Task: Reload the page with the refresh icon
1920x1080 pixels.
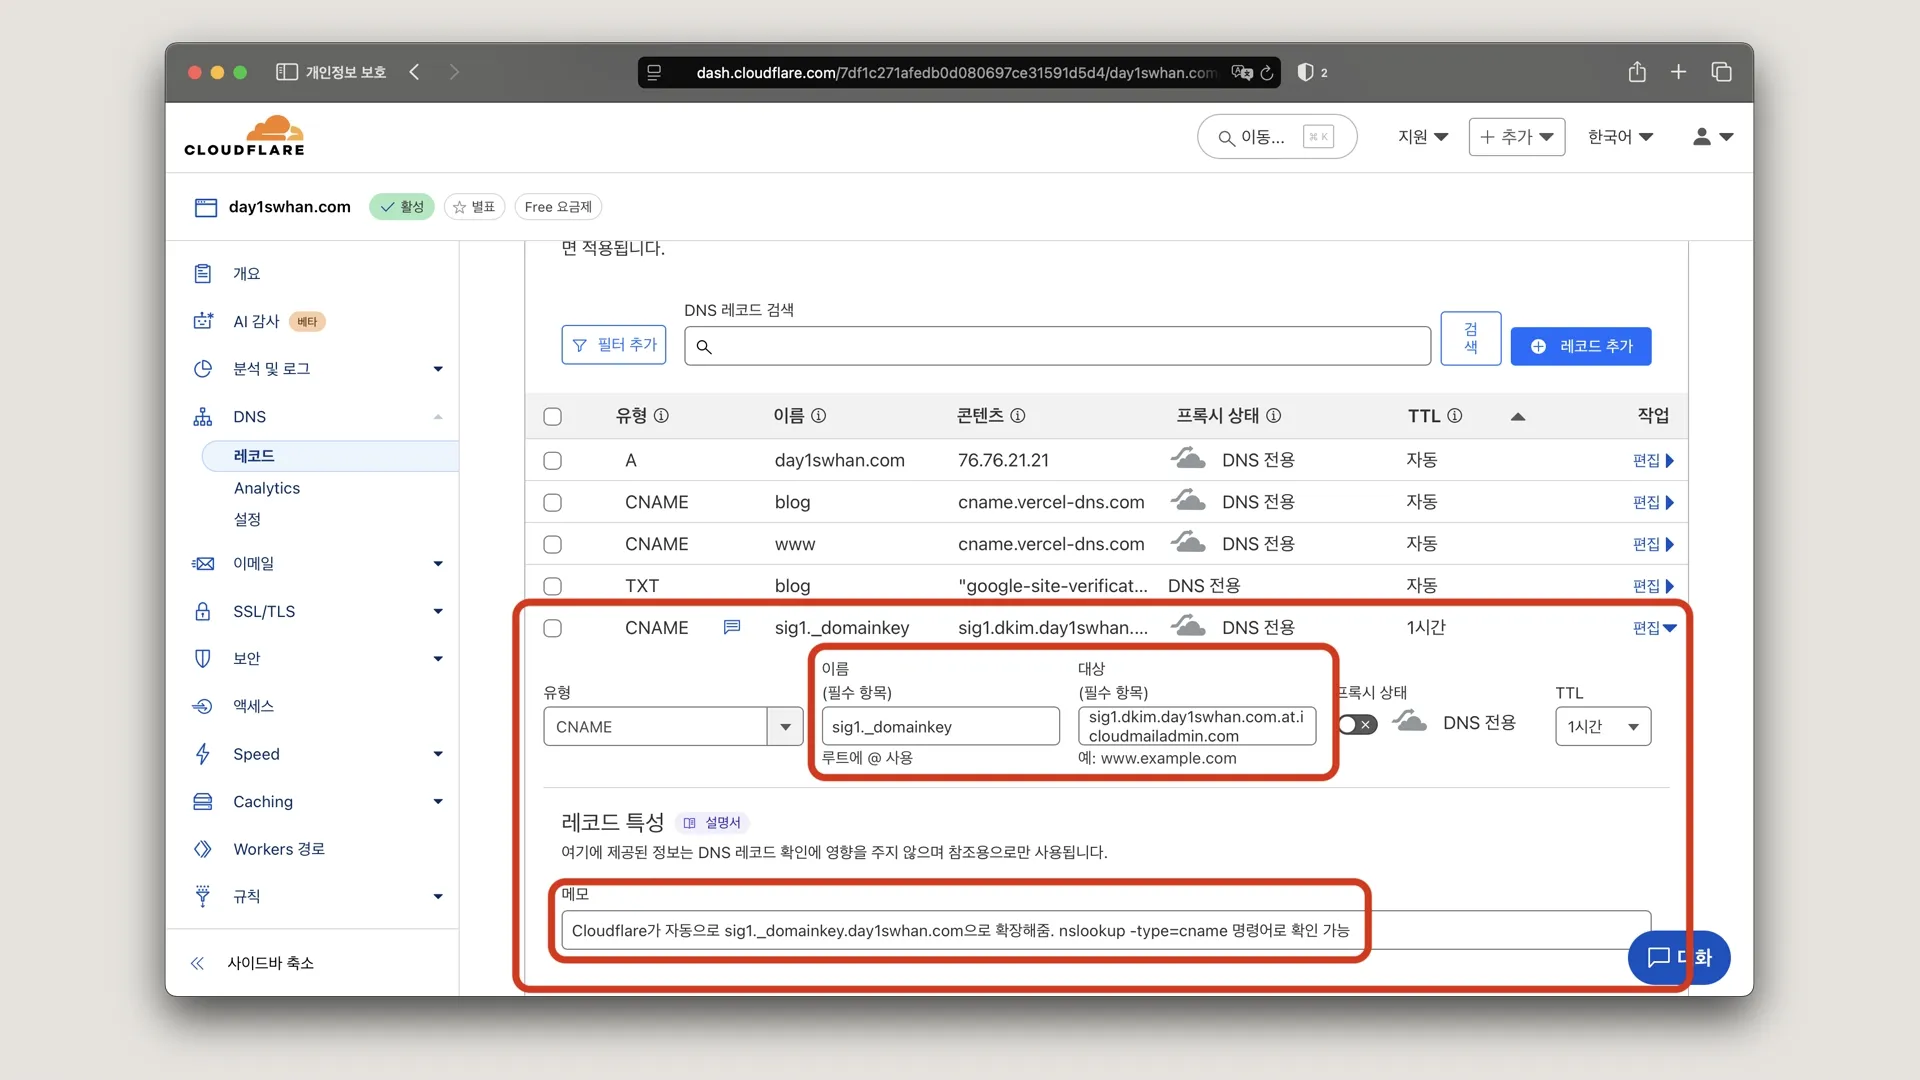Action: coord(1267,72)
